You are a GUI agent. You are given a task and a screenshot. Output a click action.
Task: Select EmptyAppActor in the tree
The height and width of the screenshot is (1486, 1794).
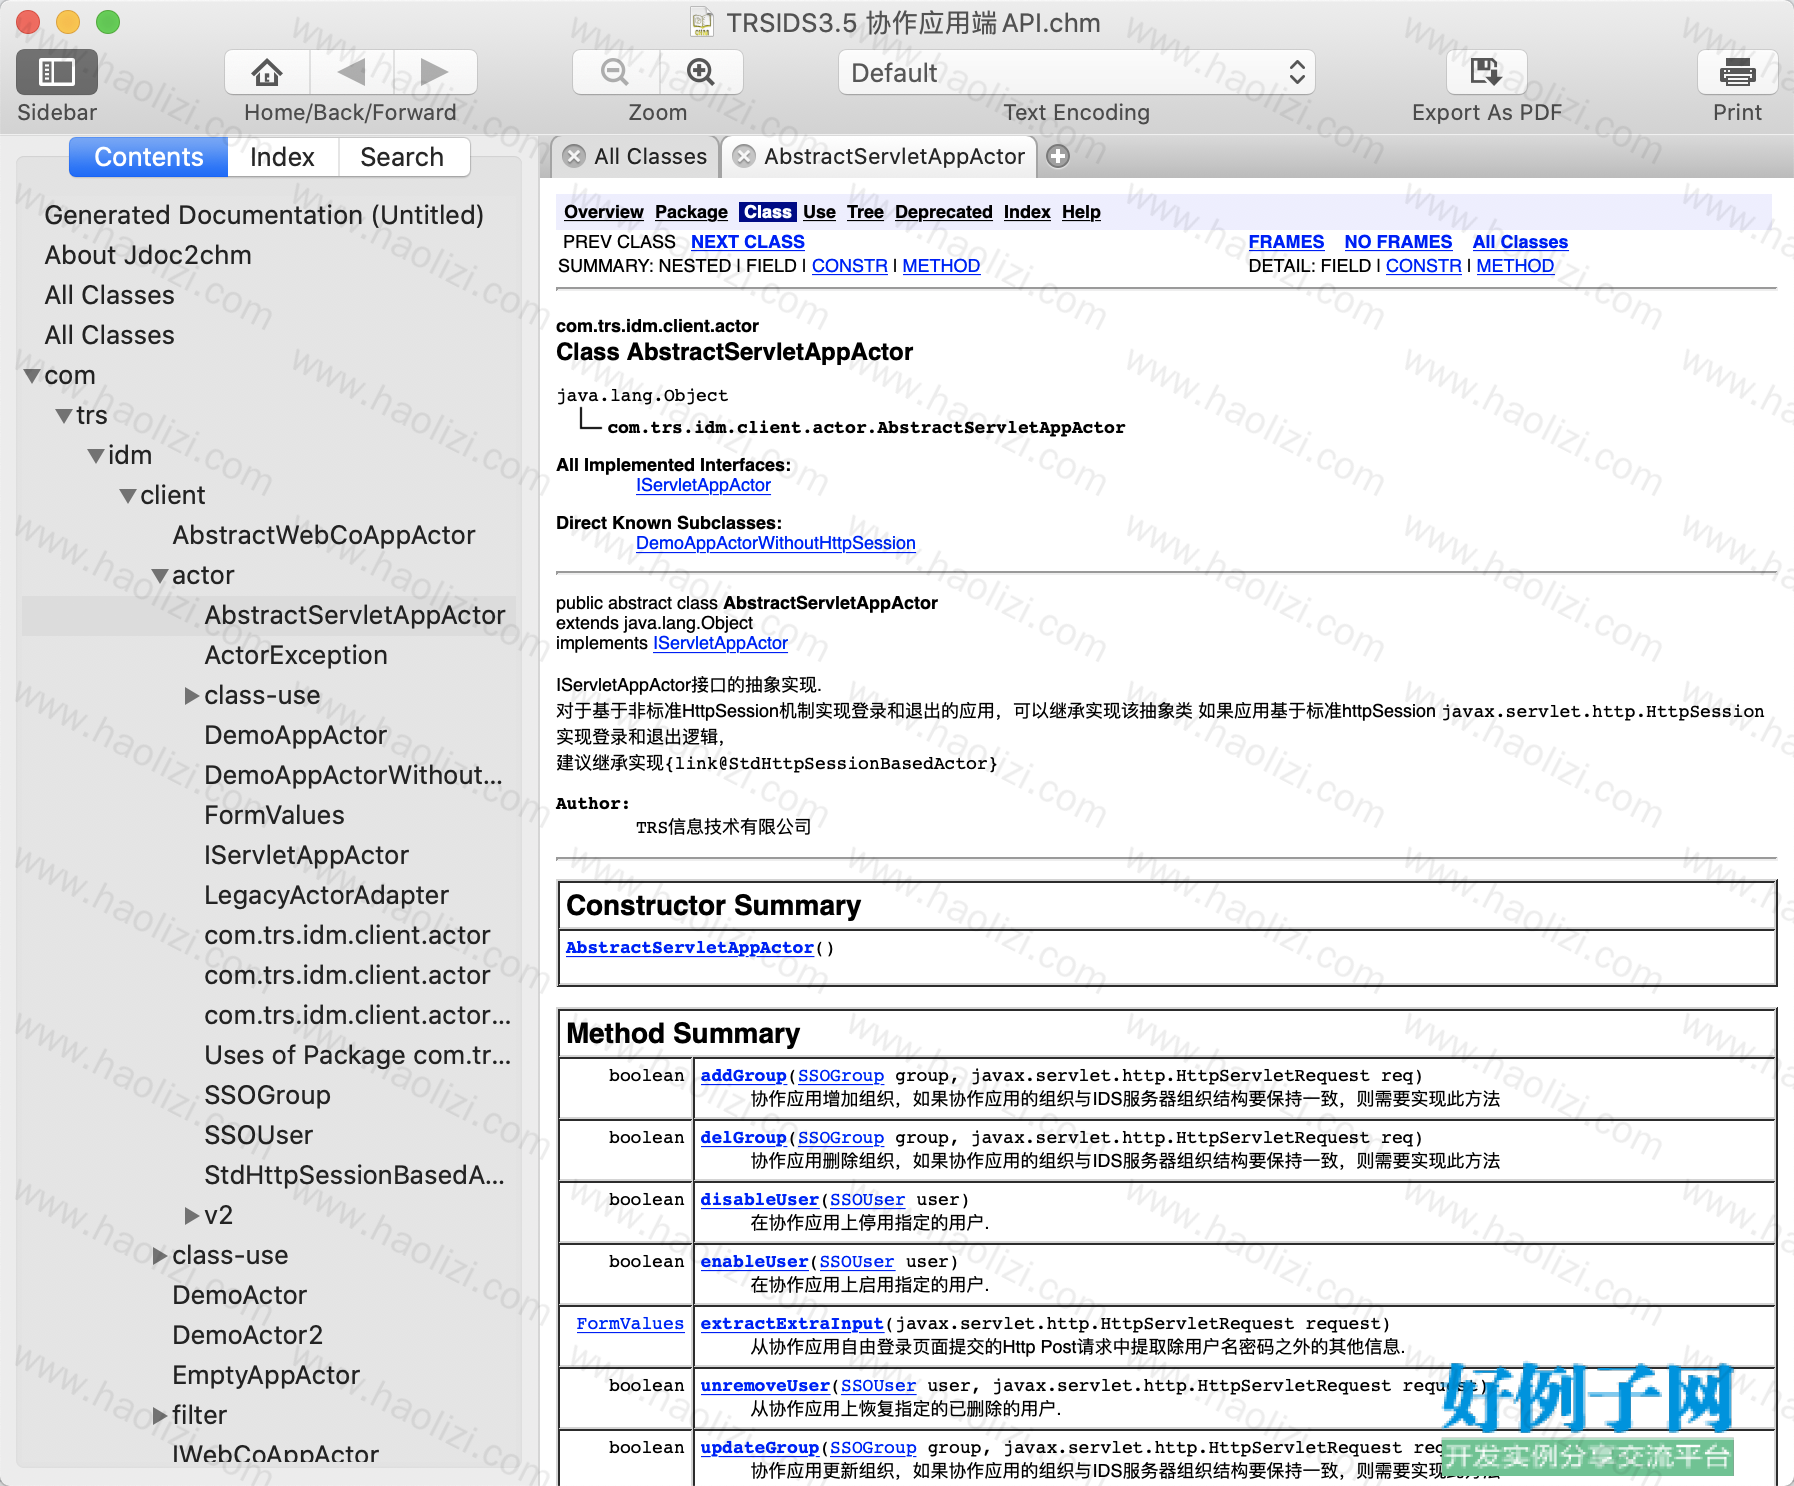(266, 1376)
